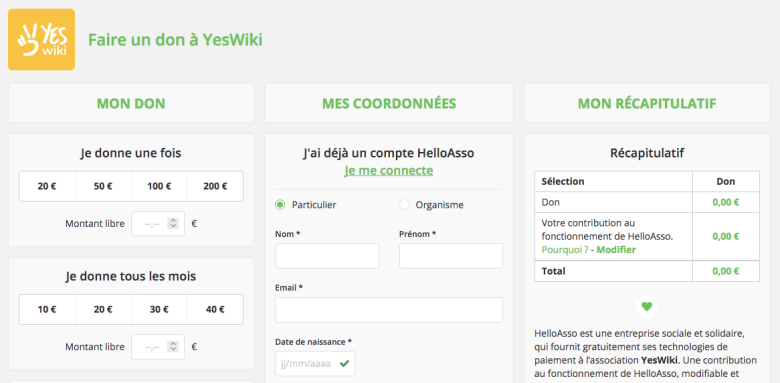Click the MON DON section header
This screenshot has width=780, height=383.
[x=131, y=103]
